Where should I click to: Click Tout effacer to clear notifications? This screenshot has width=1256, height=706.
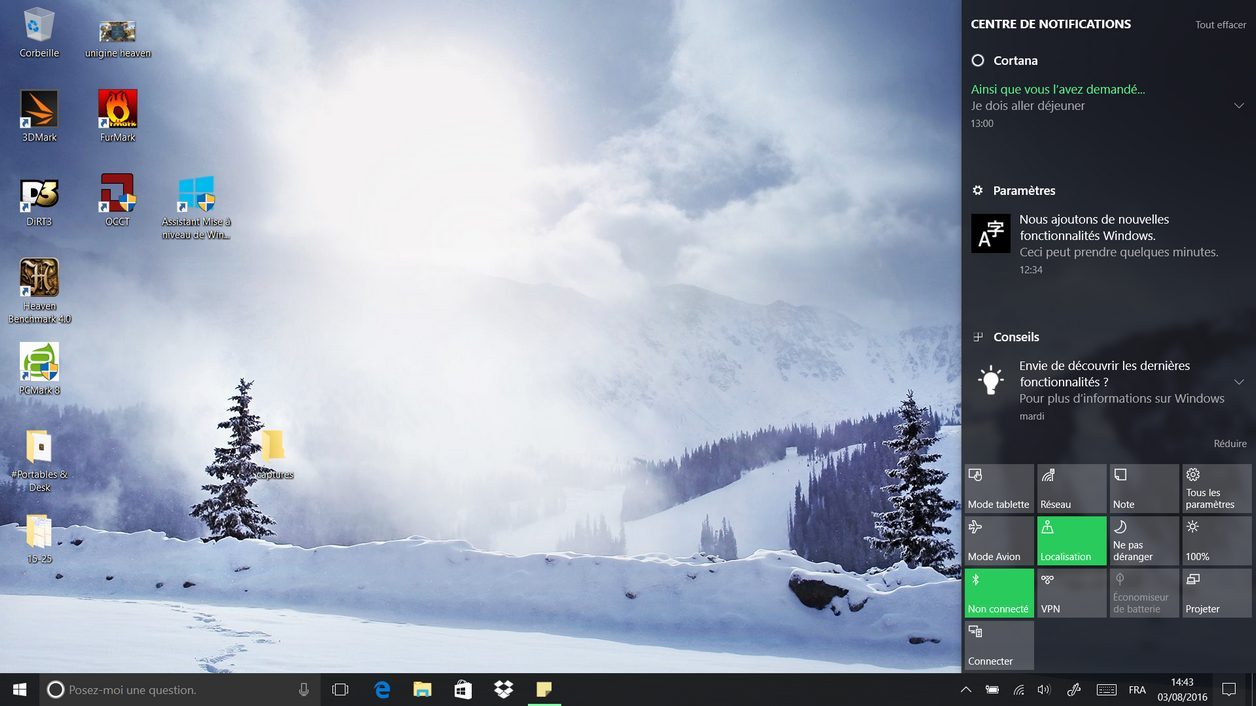(1220, 25)
